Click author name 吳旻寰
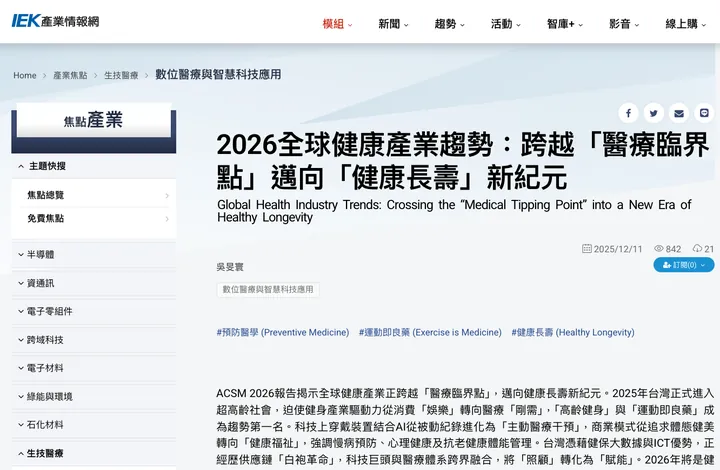 [230, 267]
